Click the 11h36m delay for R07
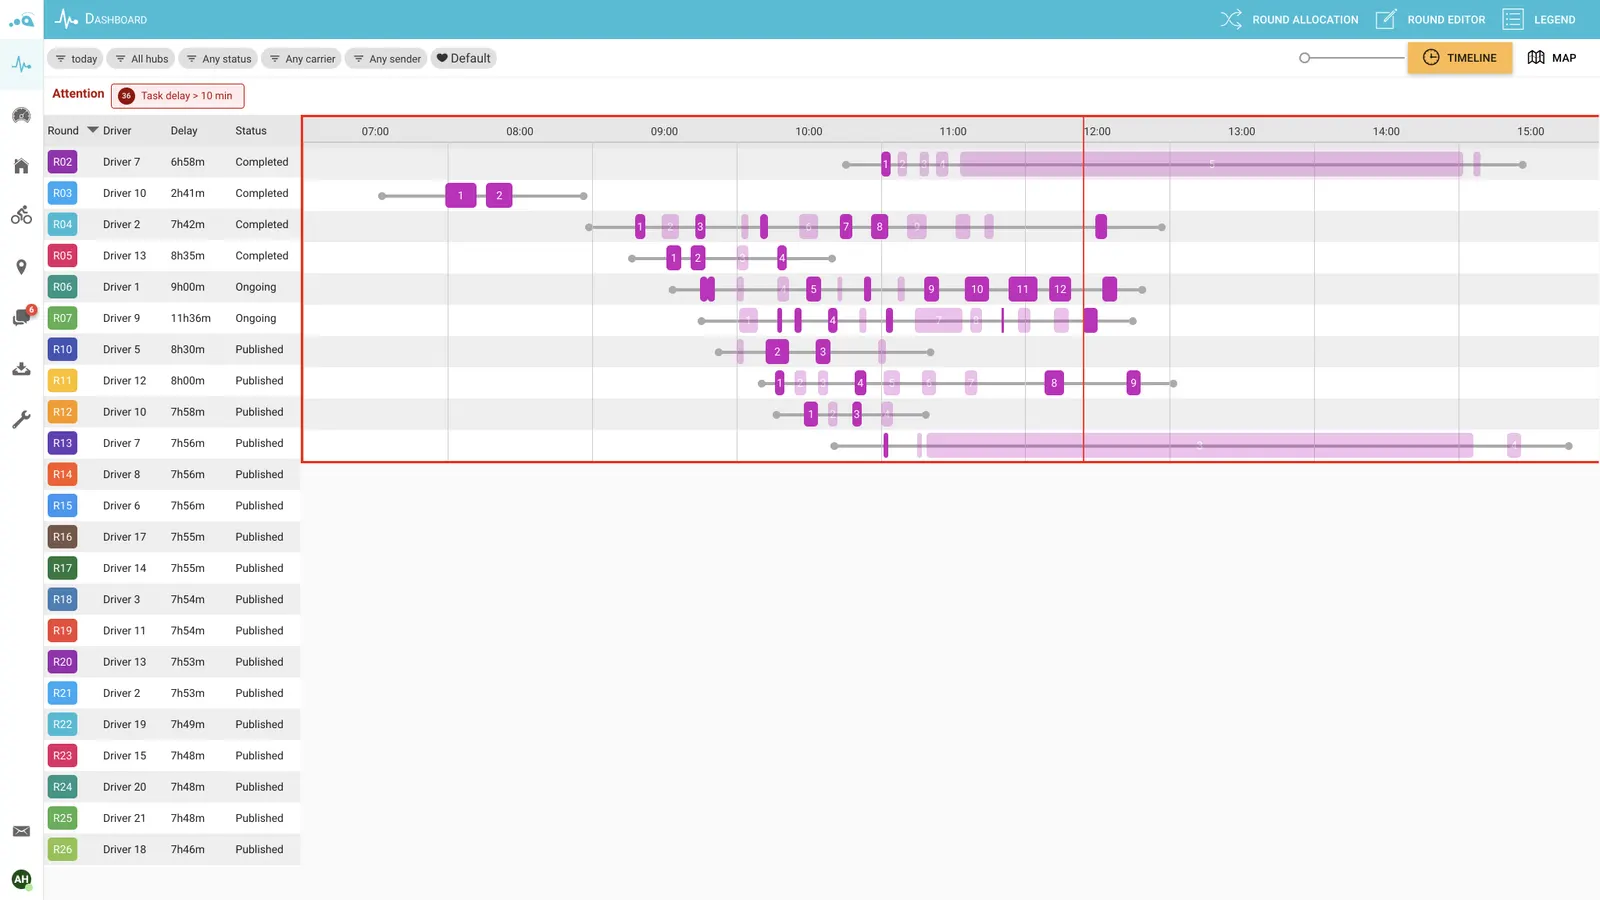Screen dimensions: 1600x900 coord(190,318)
